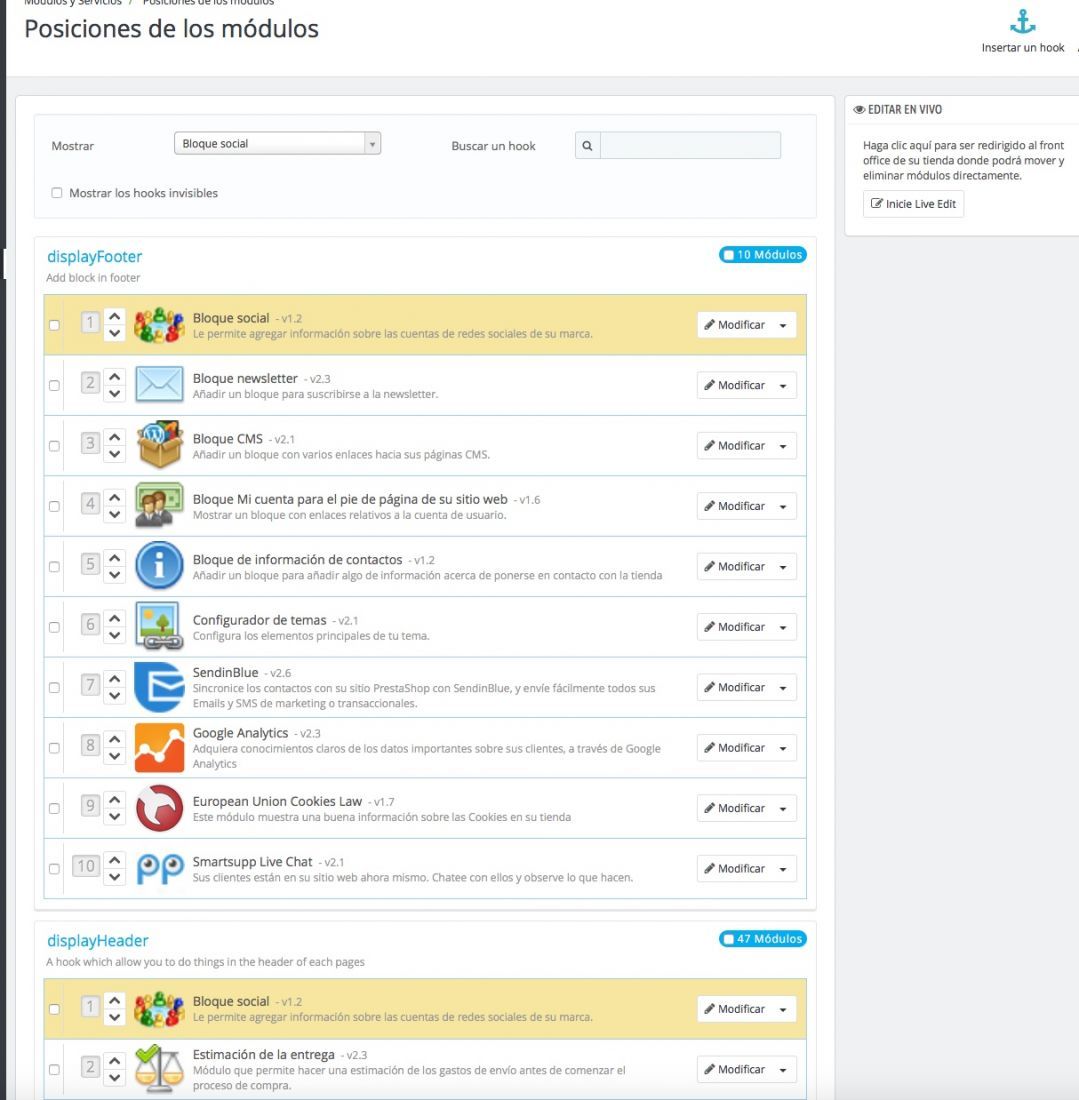Move Bloque social up in displayFooter
The width and height of the screenshot is (1079, 1100).
[115, 316]
